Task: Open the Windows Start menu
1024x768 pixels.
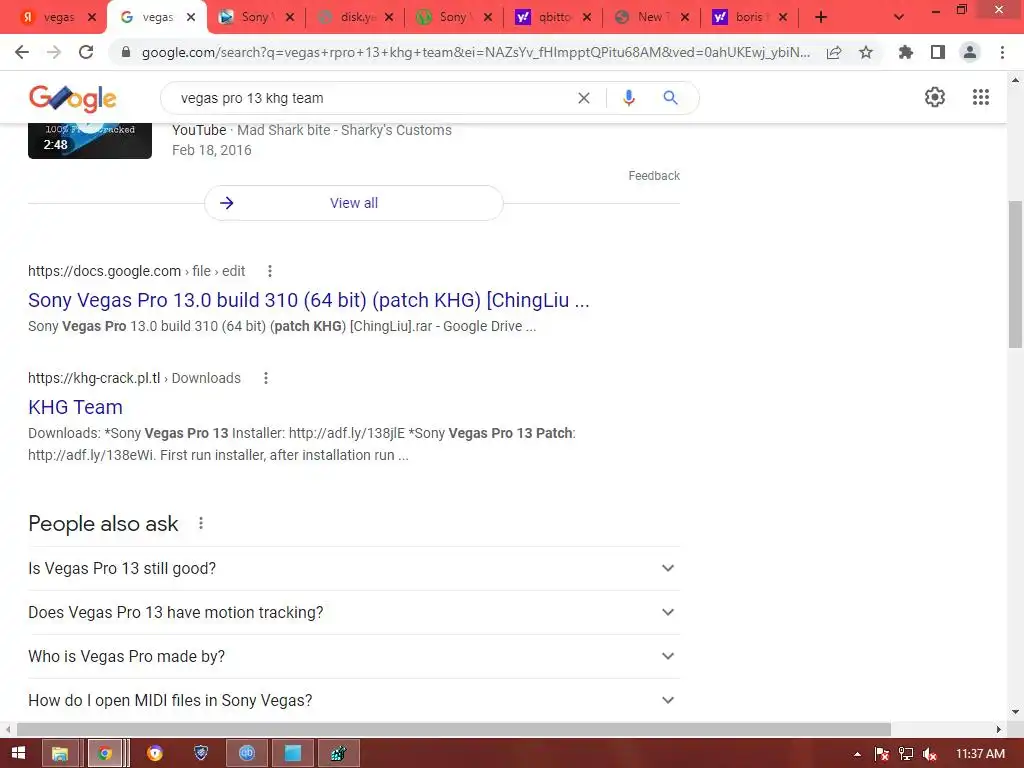Action: (x=18, y=753)
